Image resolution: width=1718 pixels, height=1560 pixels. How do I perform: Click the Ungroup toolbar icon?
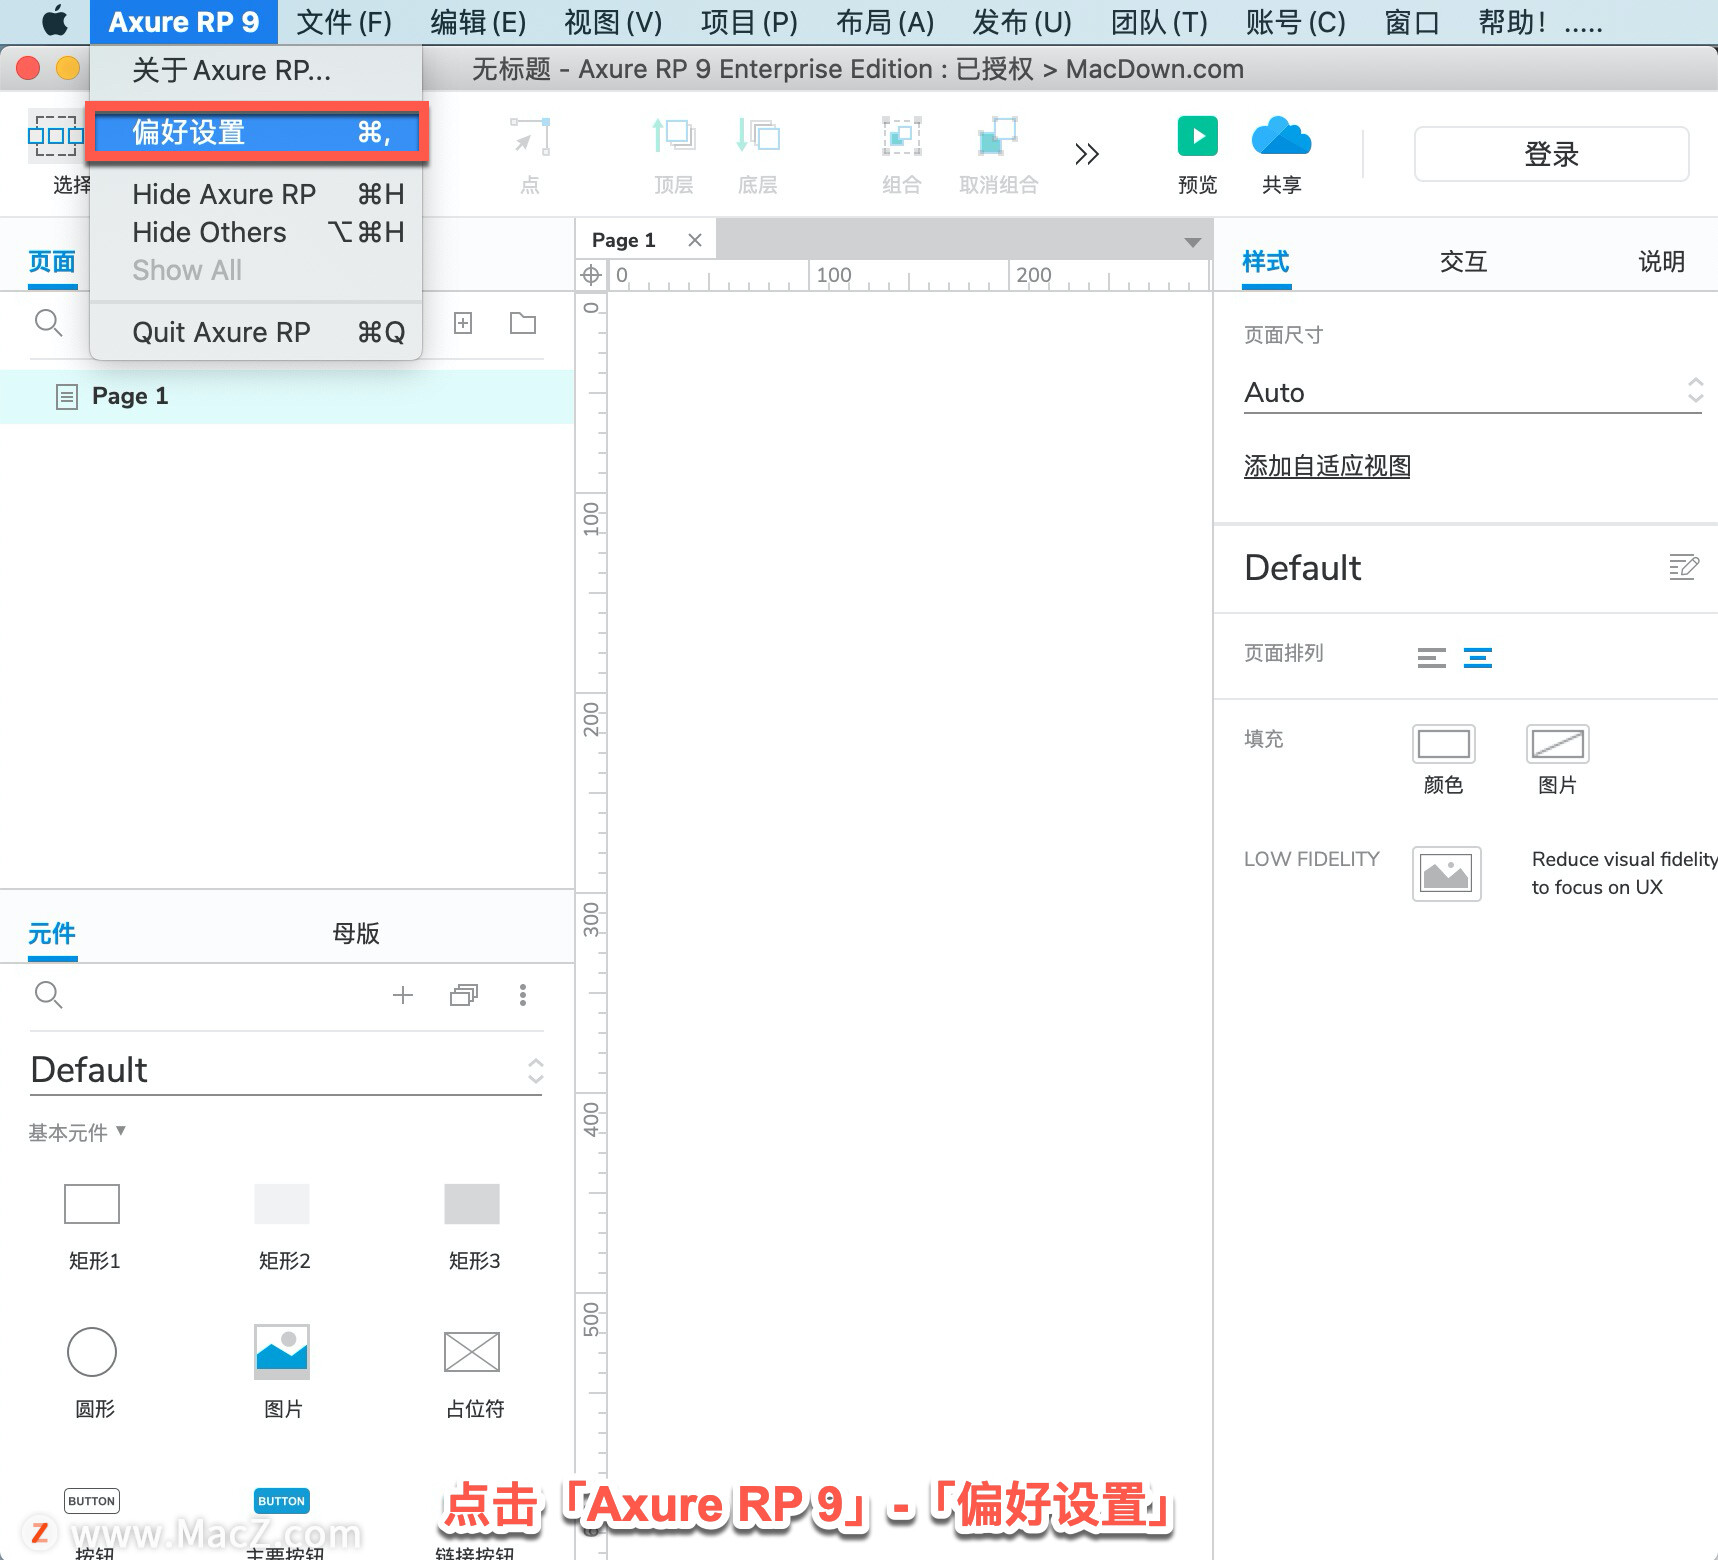[997, 136]
